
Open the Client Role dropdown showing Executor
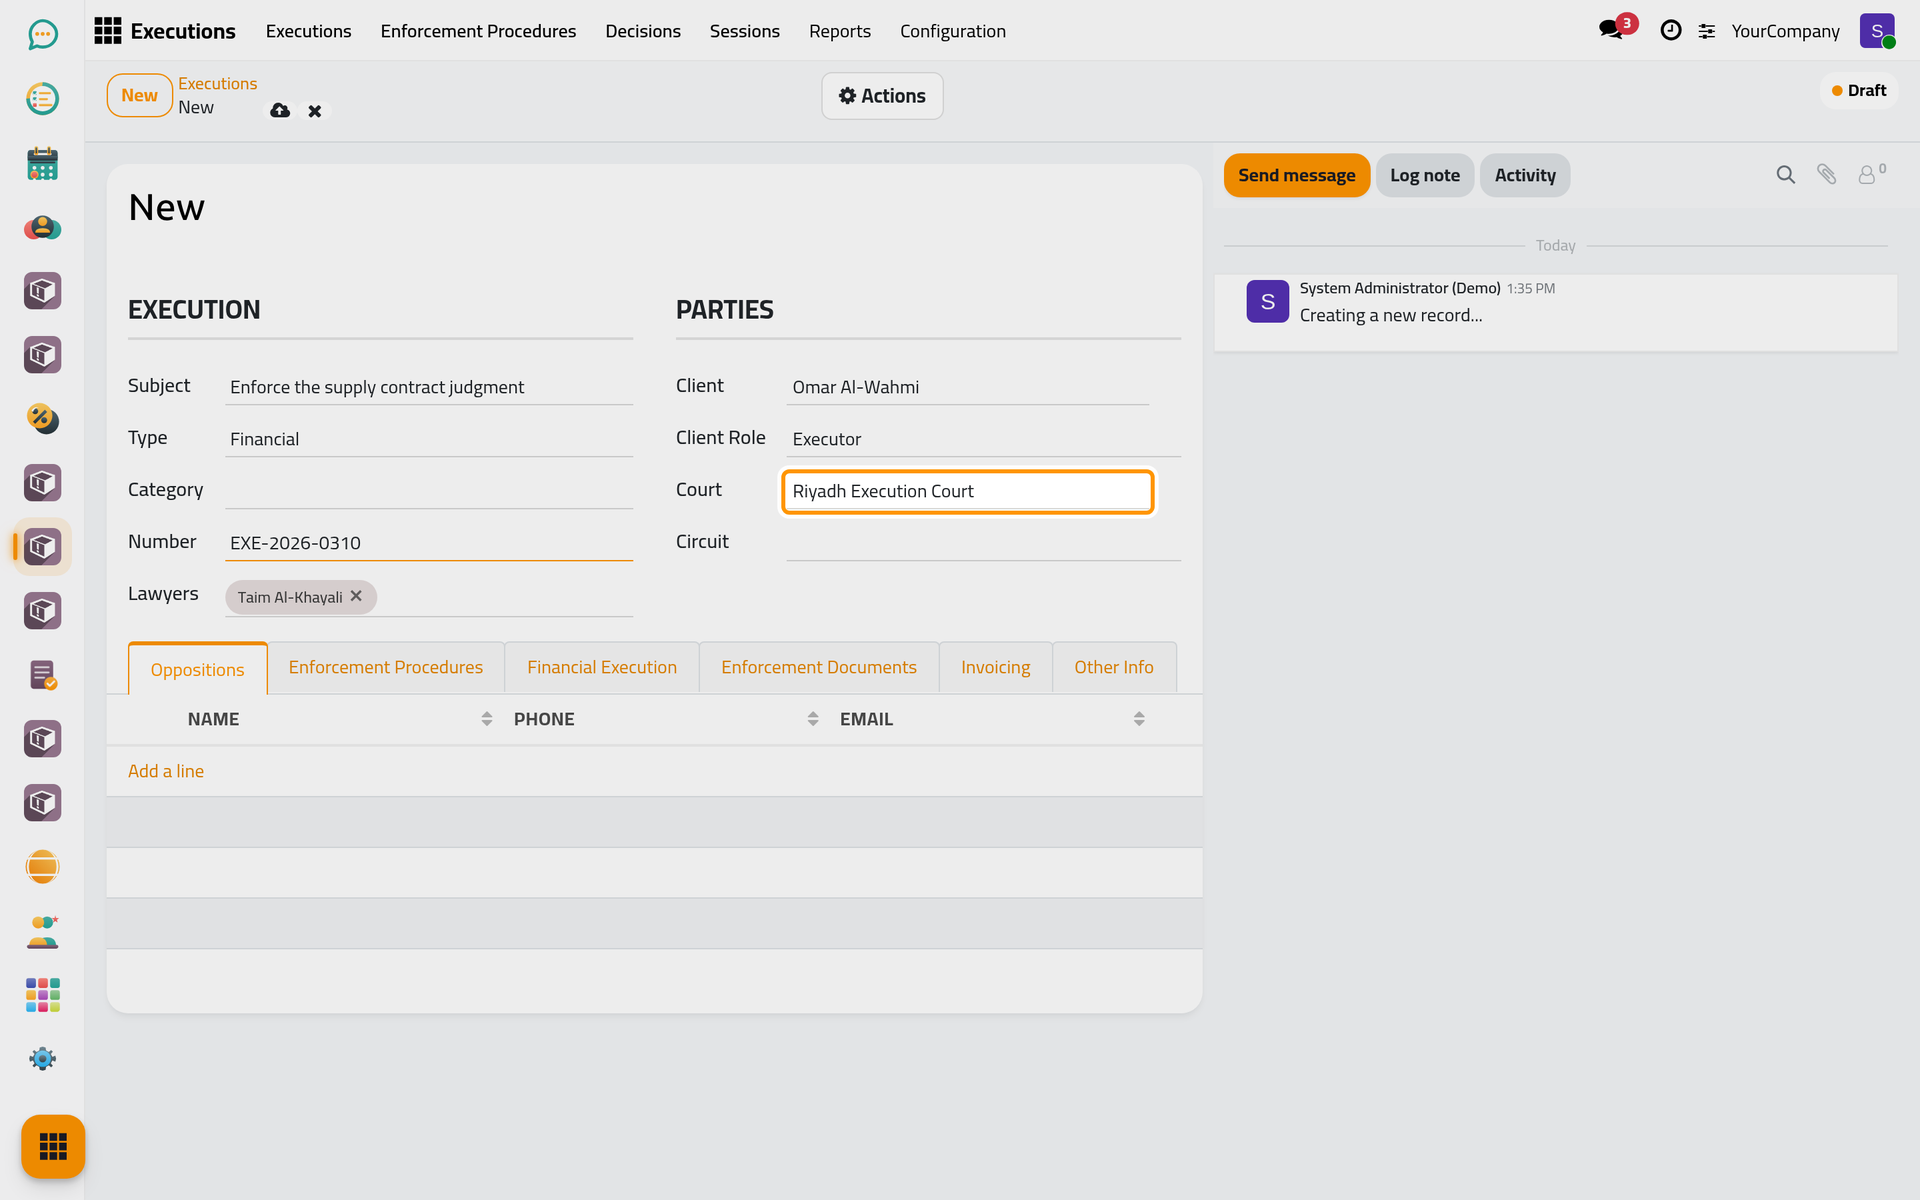pos(983,439)
